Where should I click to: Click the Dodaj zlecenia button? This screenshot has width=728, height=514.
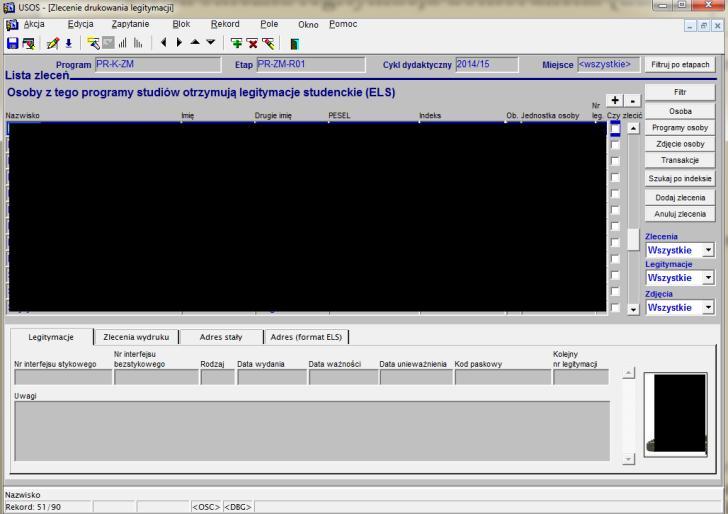[680, 198]
